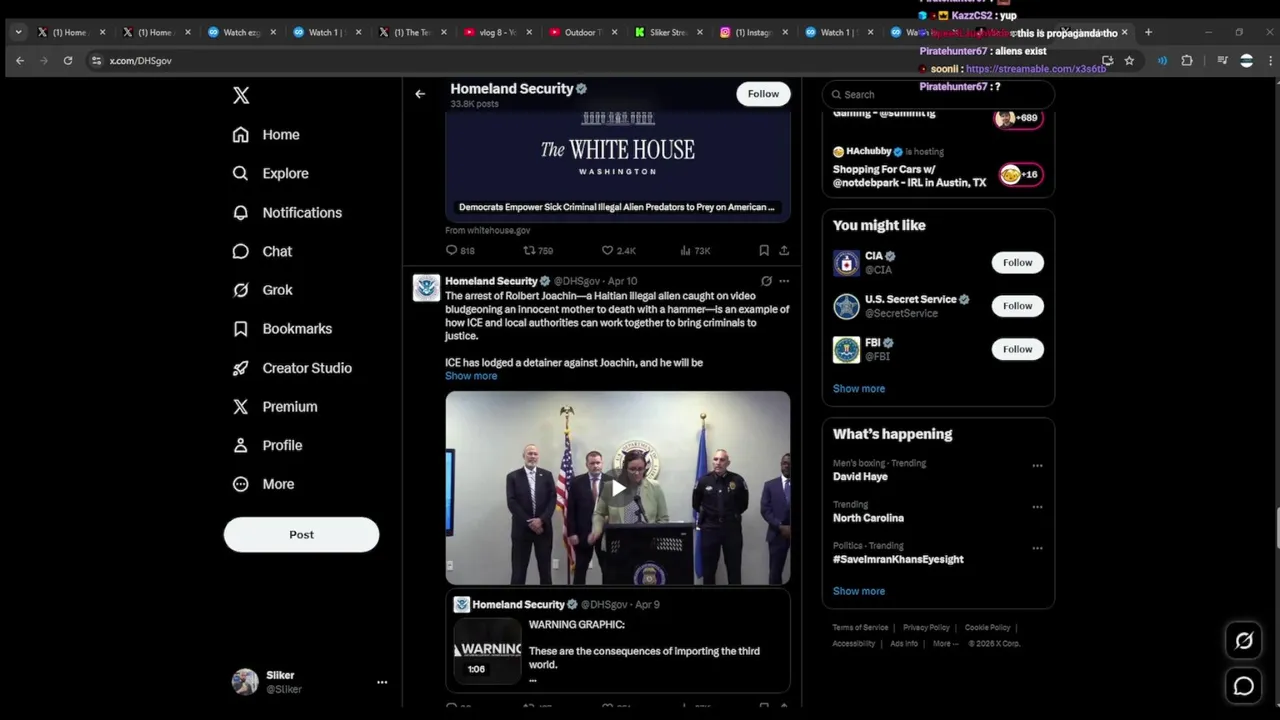1280x720 pixels.
Task: Open HAchubby's Shopping For Cars broadcast
Action: (x=938, y=168)
